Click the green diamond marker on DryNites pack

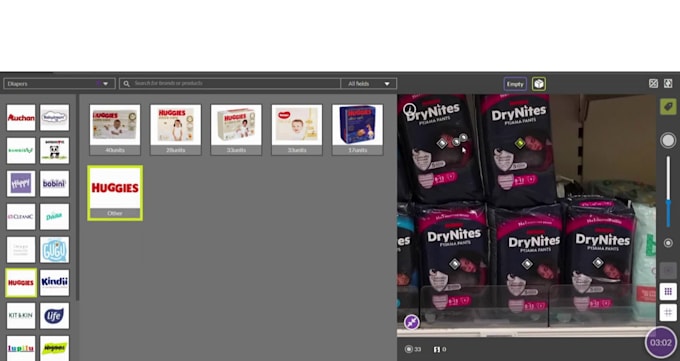(x=520, y=143)
